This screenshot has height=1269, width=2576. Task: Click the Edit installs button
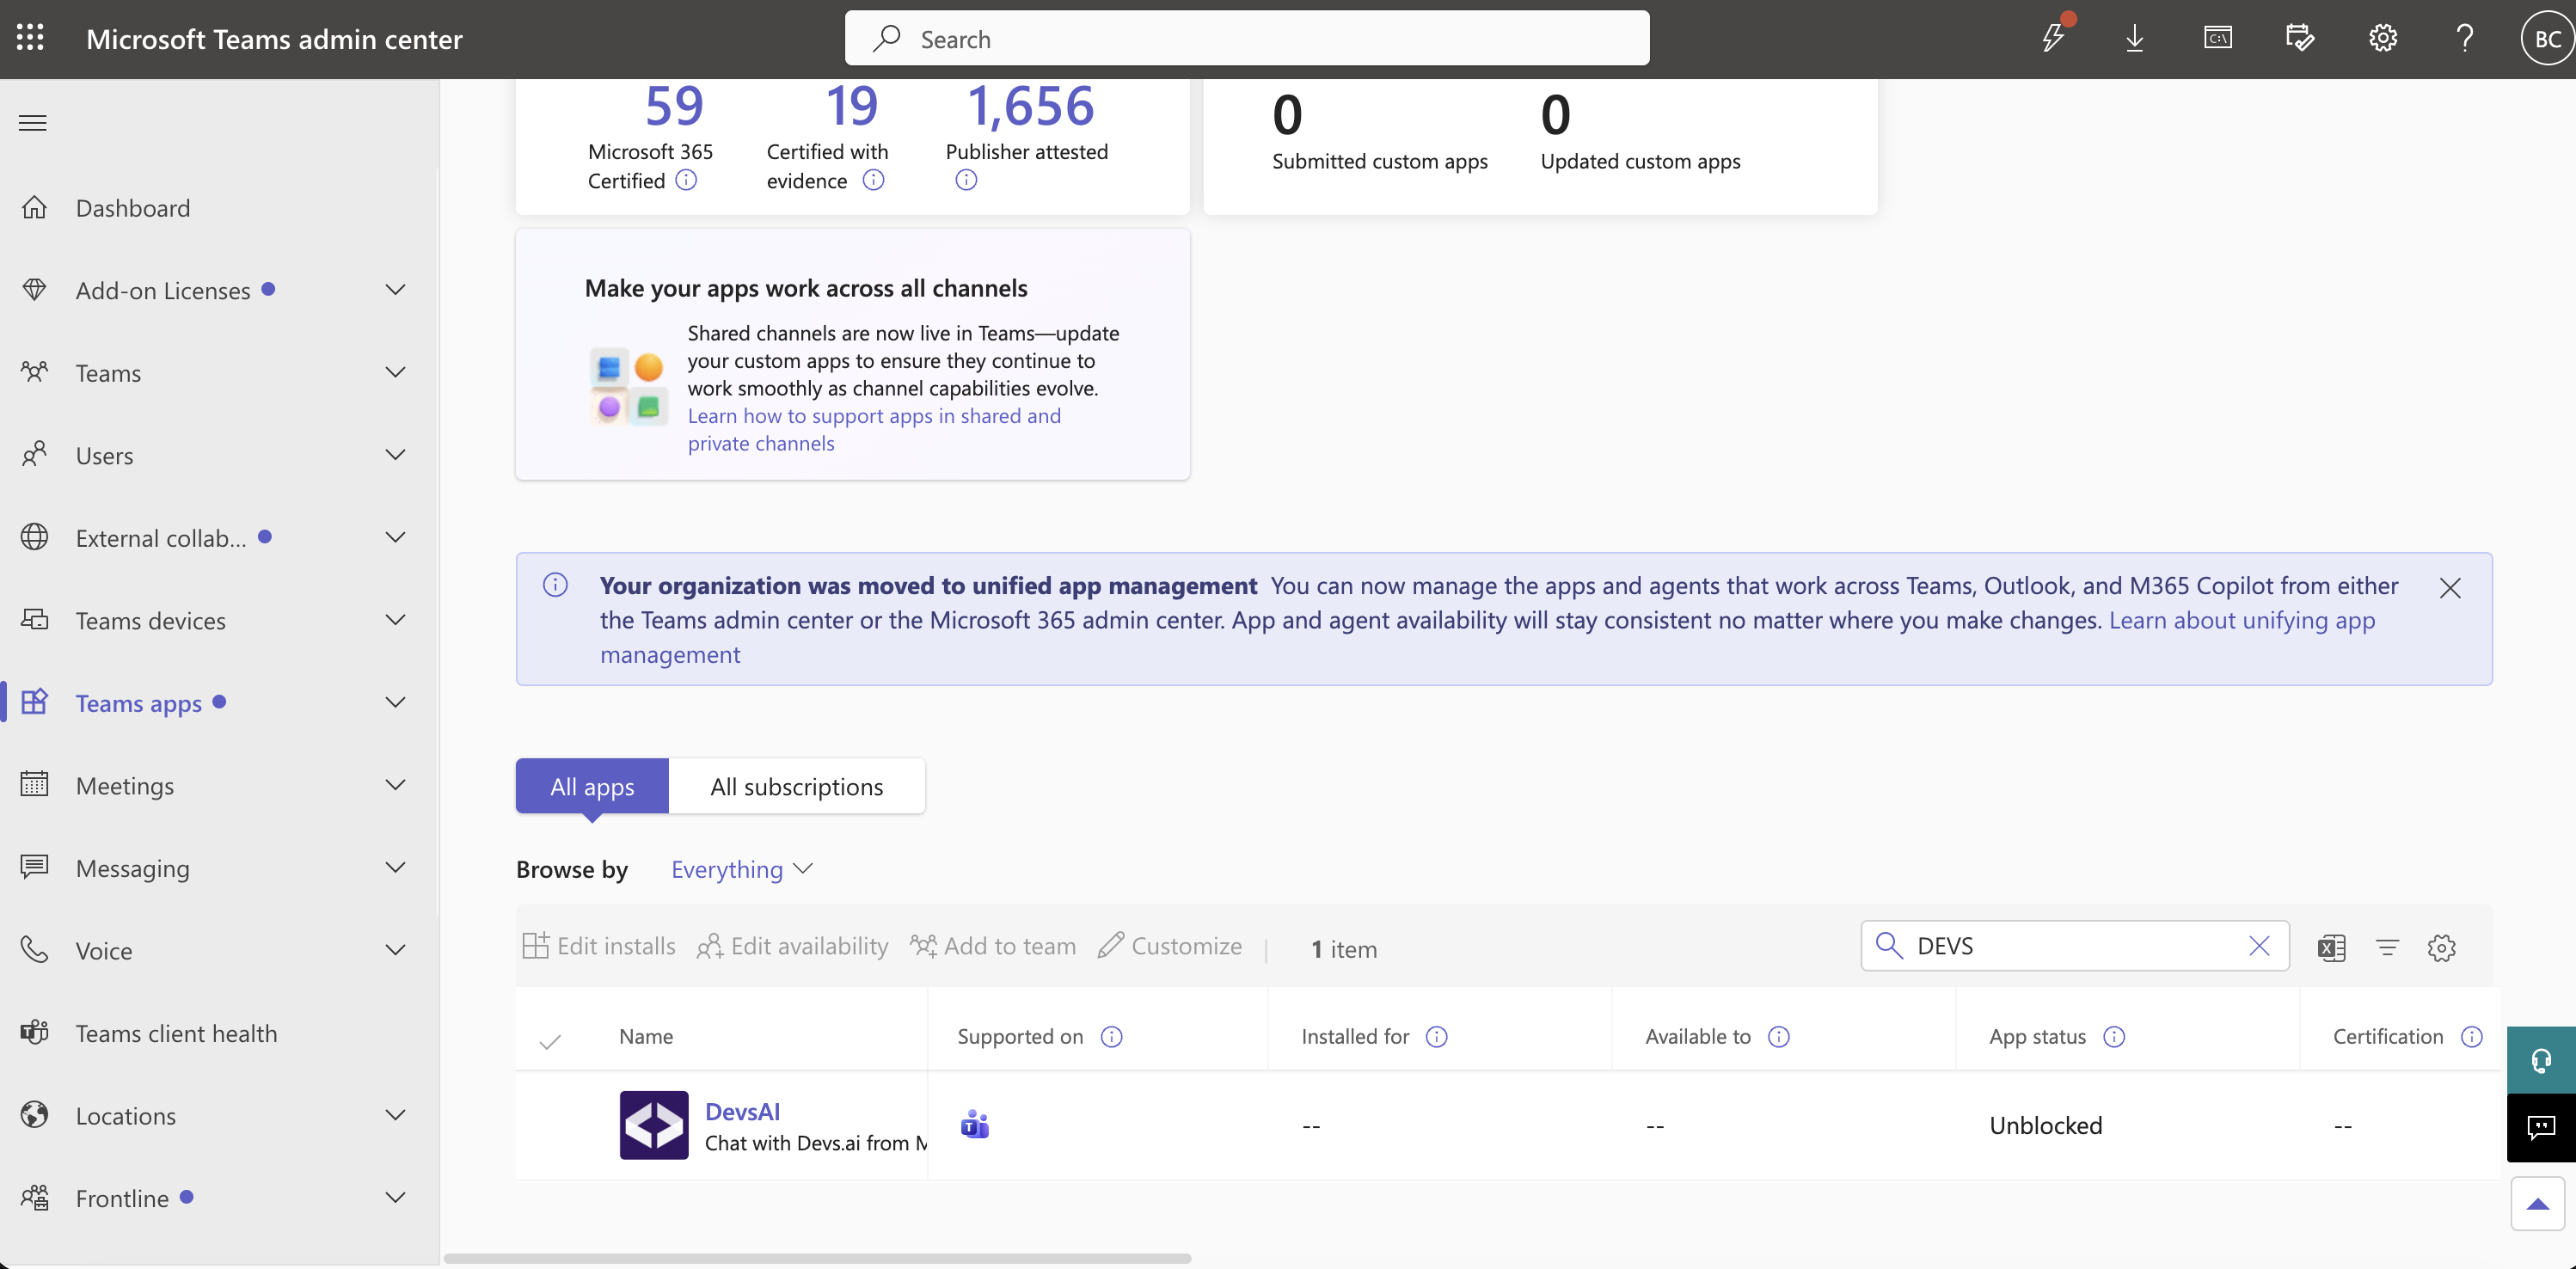(x=599, y=946)
